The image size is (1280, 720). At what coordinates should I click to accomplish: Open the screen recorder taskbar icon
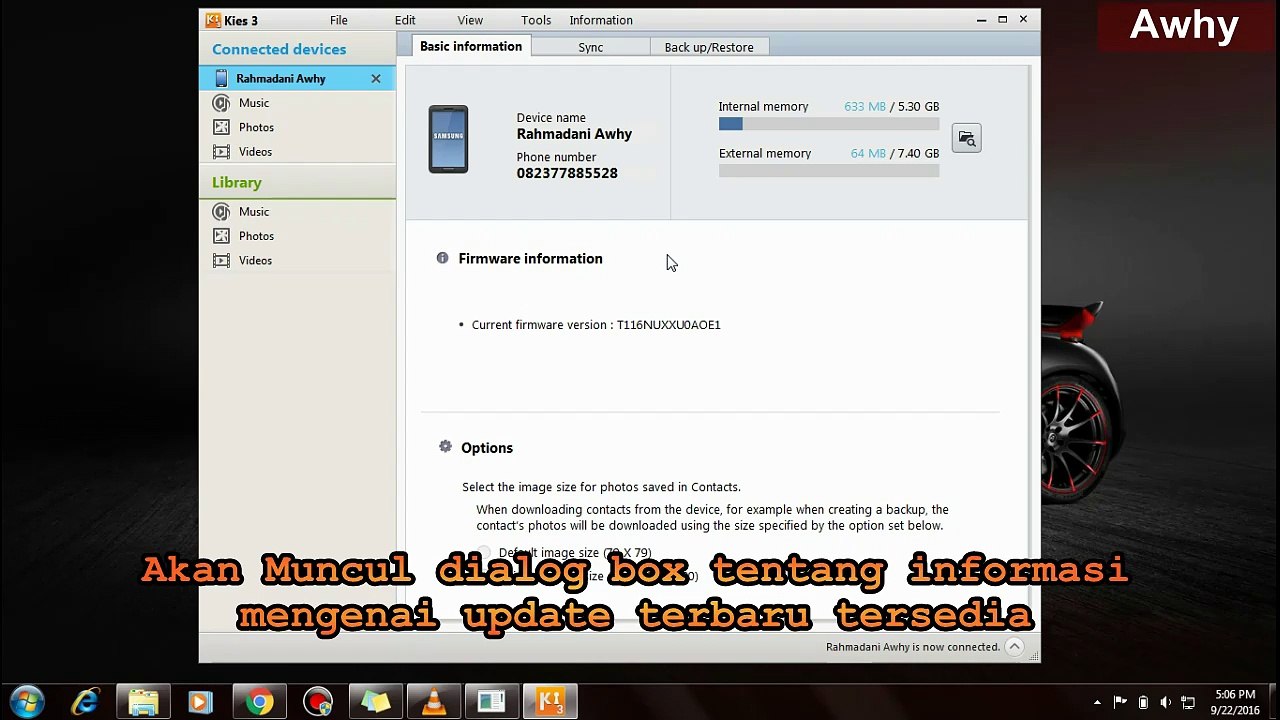(318, 702)
